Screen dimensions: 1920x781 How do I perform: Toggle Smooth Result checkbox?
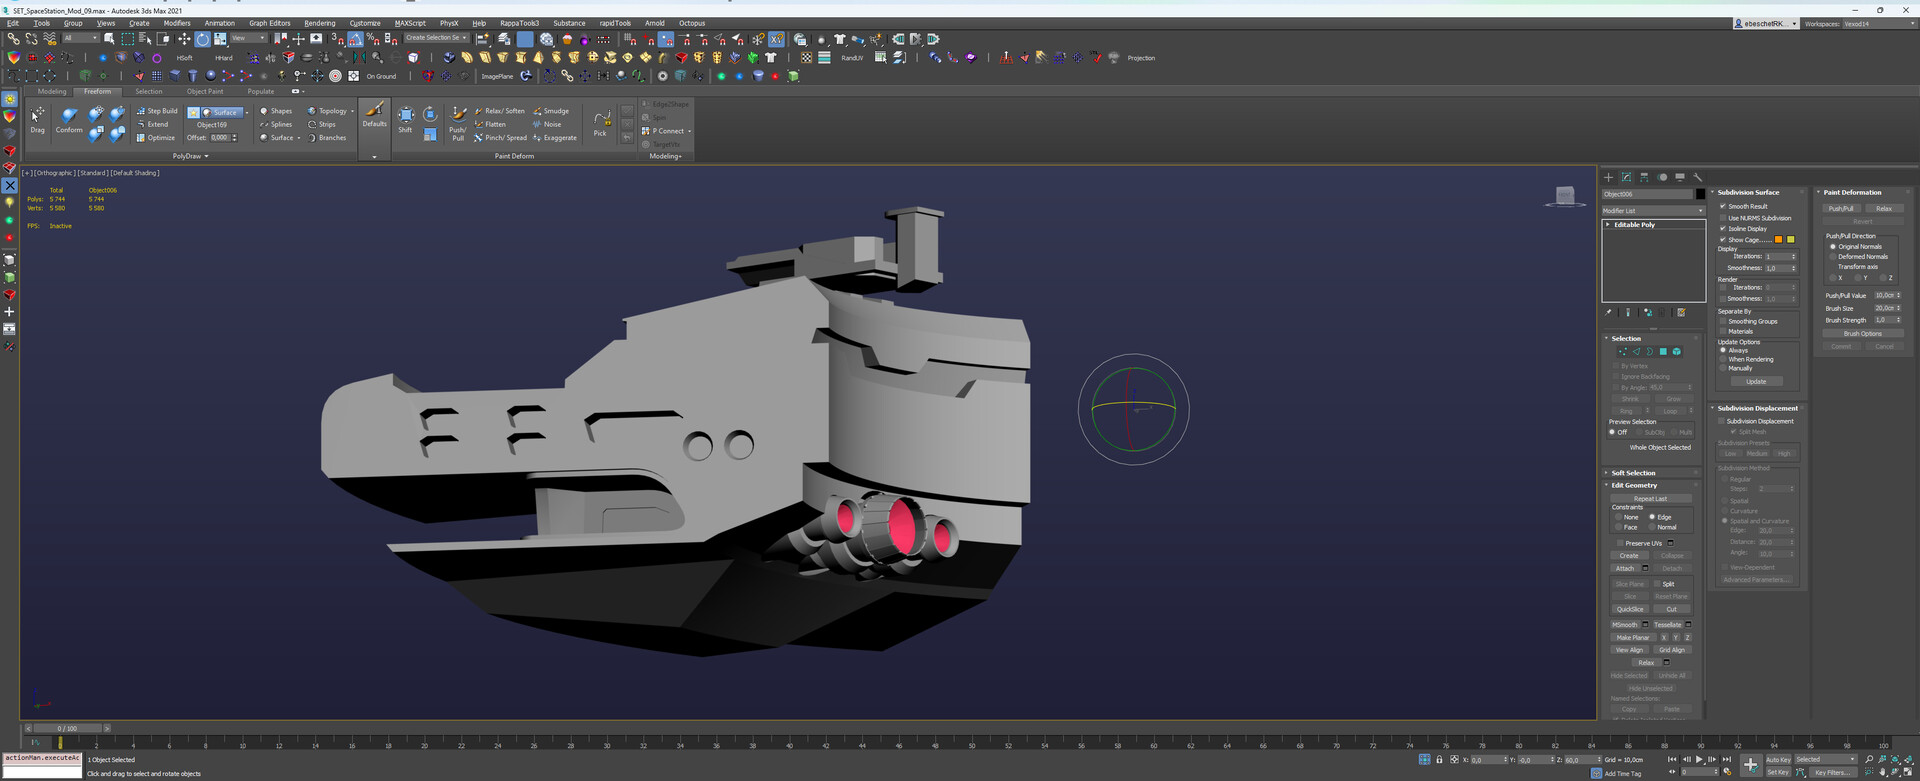[1723, 206]
